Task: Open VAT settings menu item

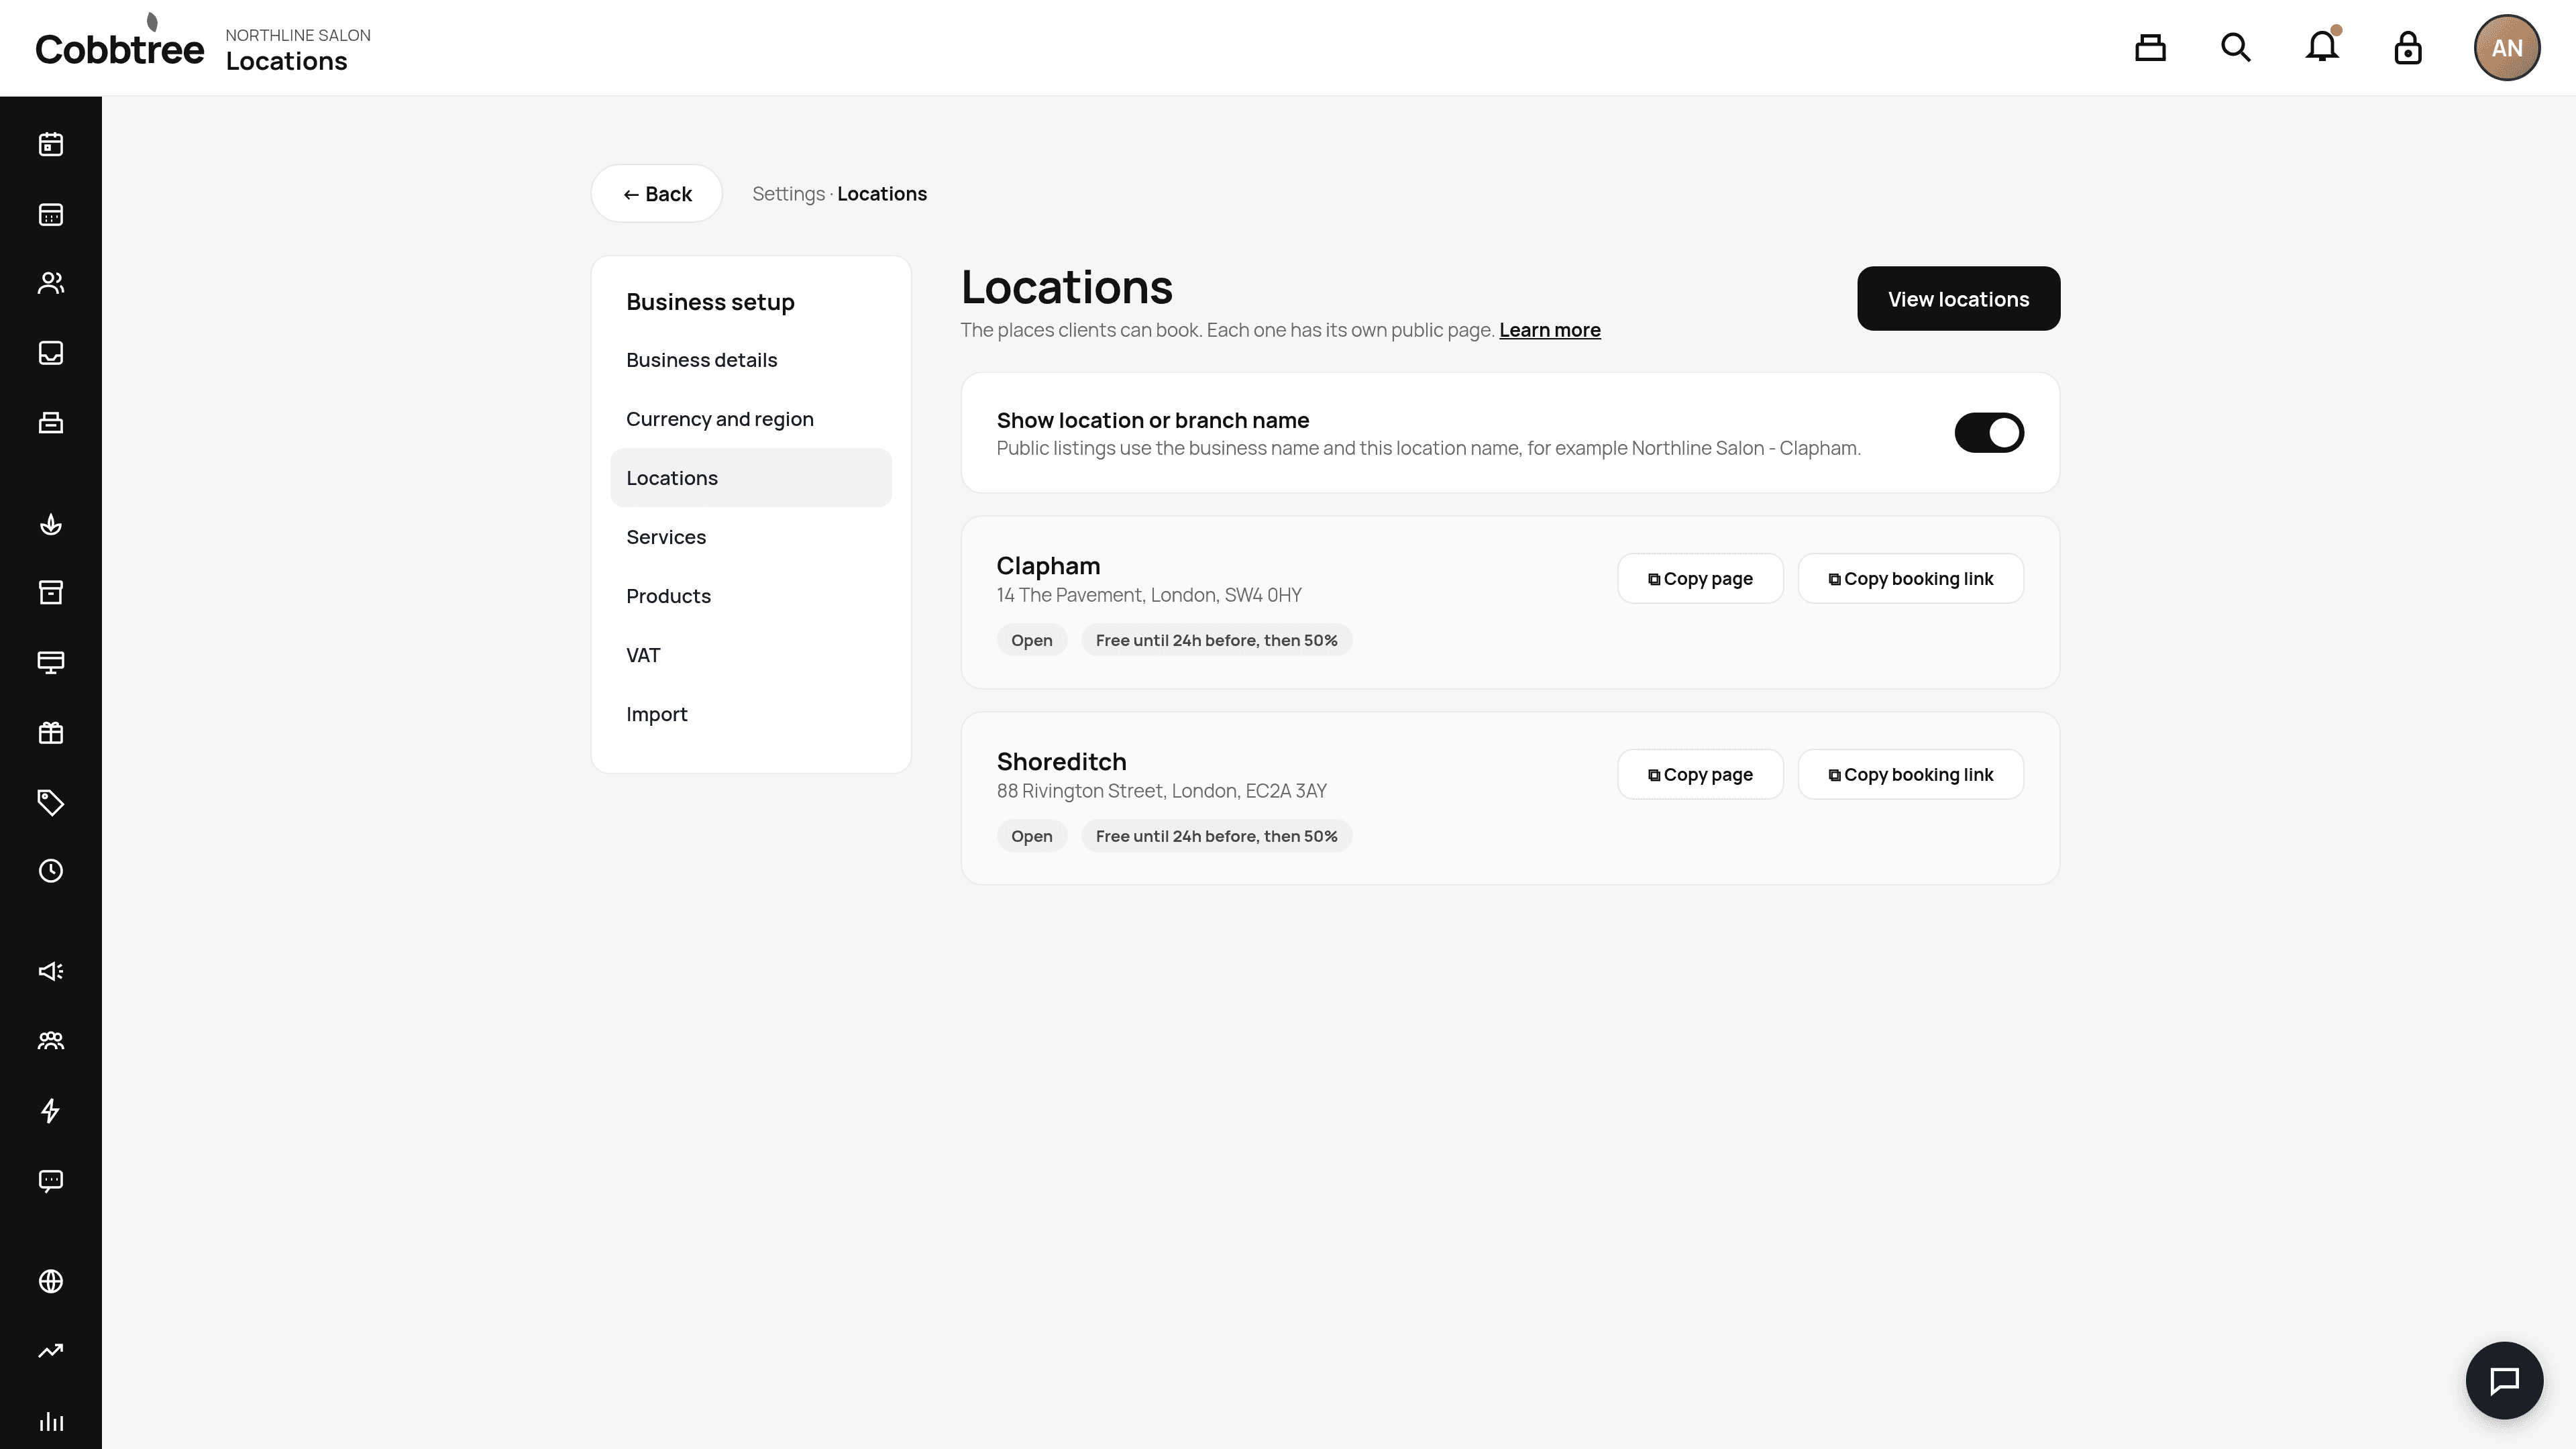Action: tap(751, 655)
